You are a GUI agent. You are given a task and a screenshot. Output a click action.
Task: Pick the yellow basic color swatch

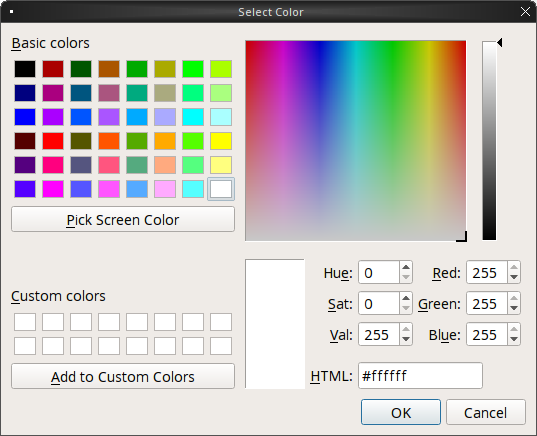point(221,141)
